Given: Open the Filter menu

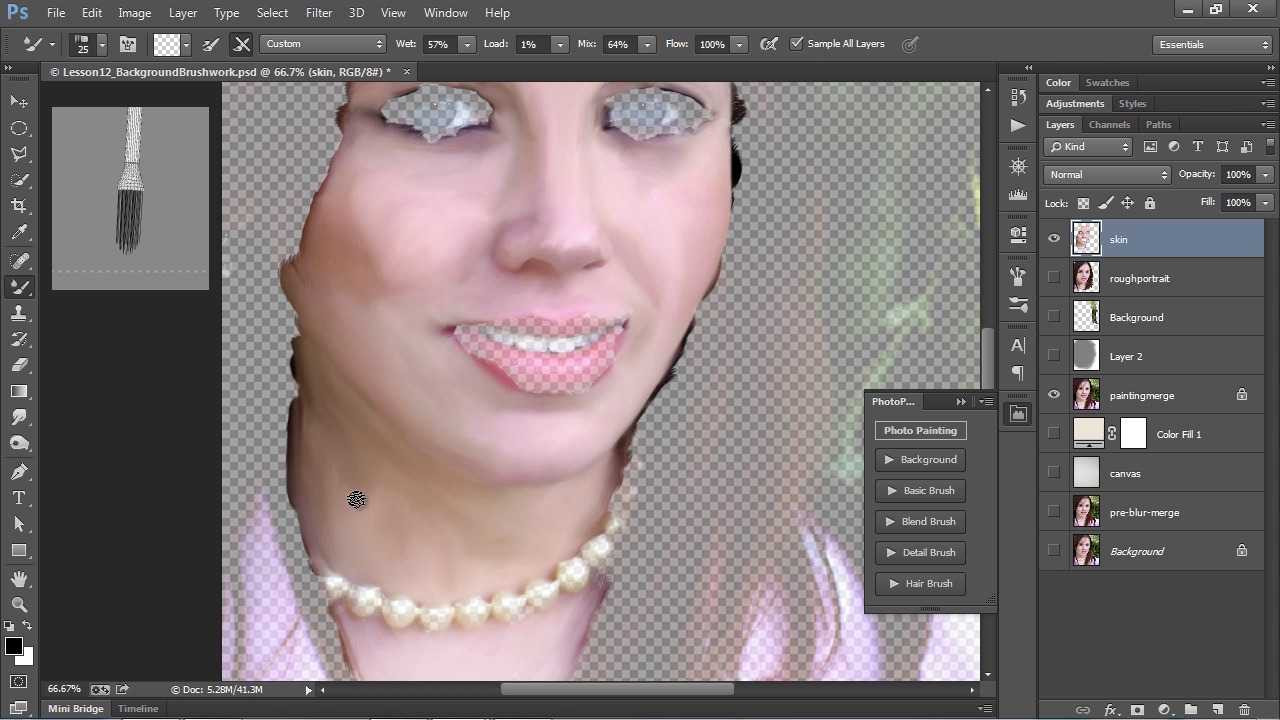Looking at the screenshot, I should coord(319,13).
